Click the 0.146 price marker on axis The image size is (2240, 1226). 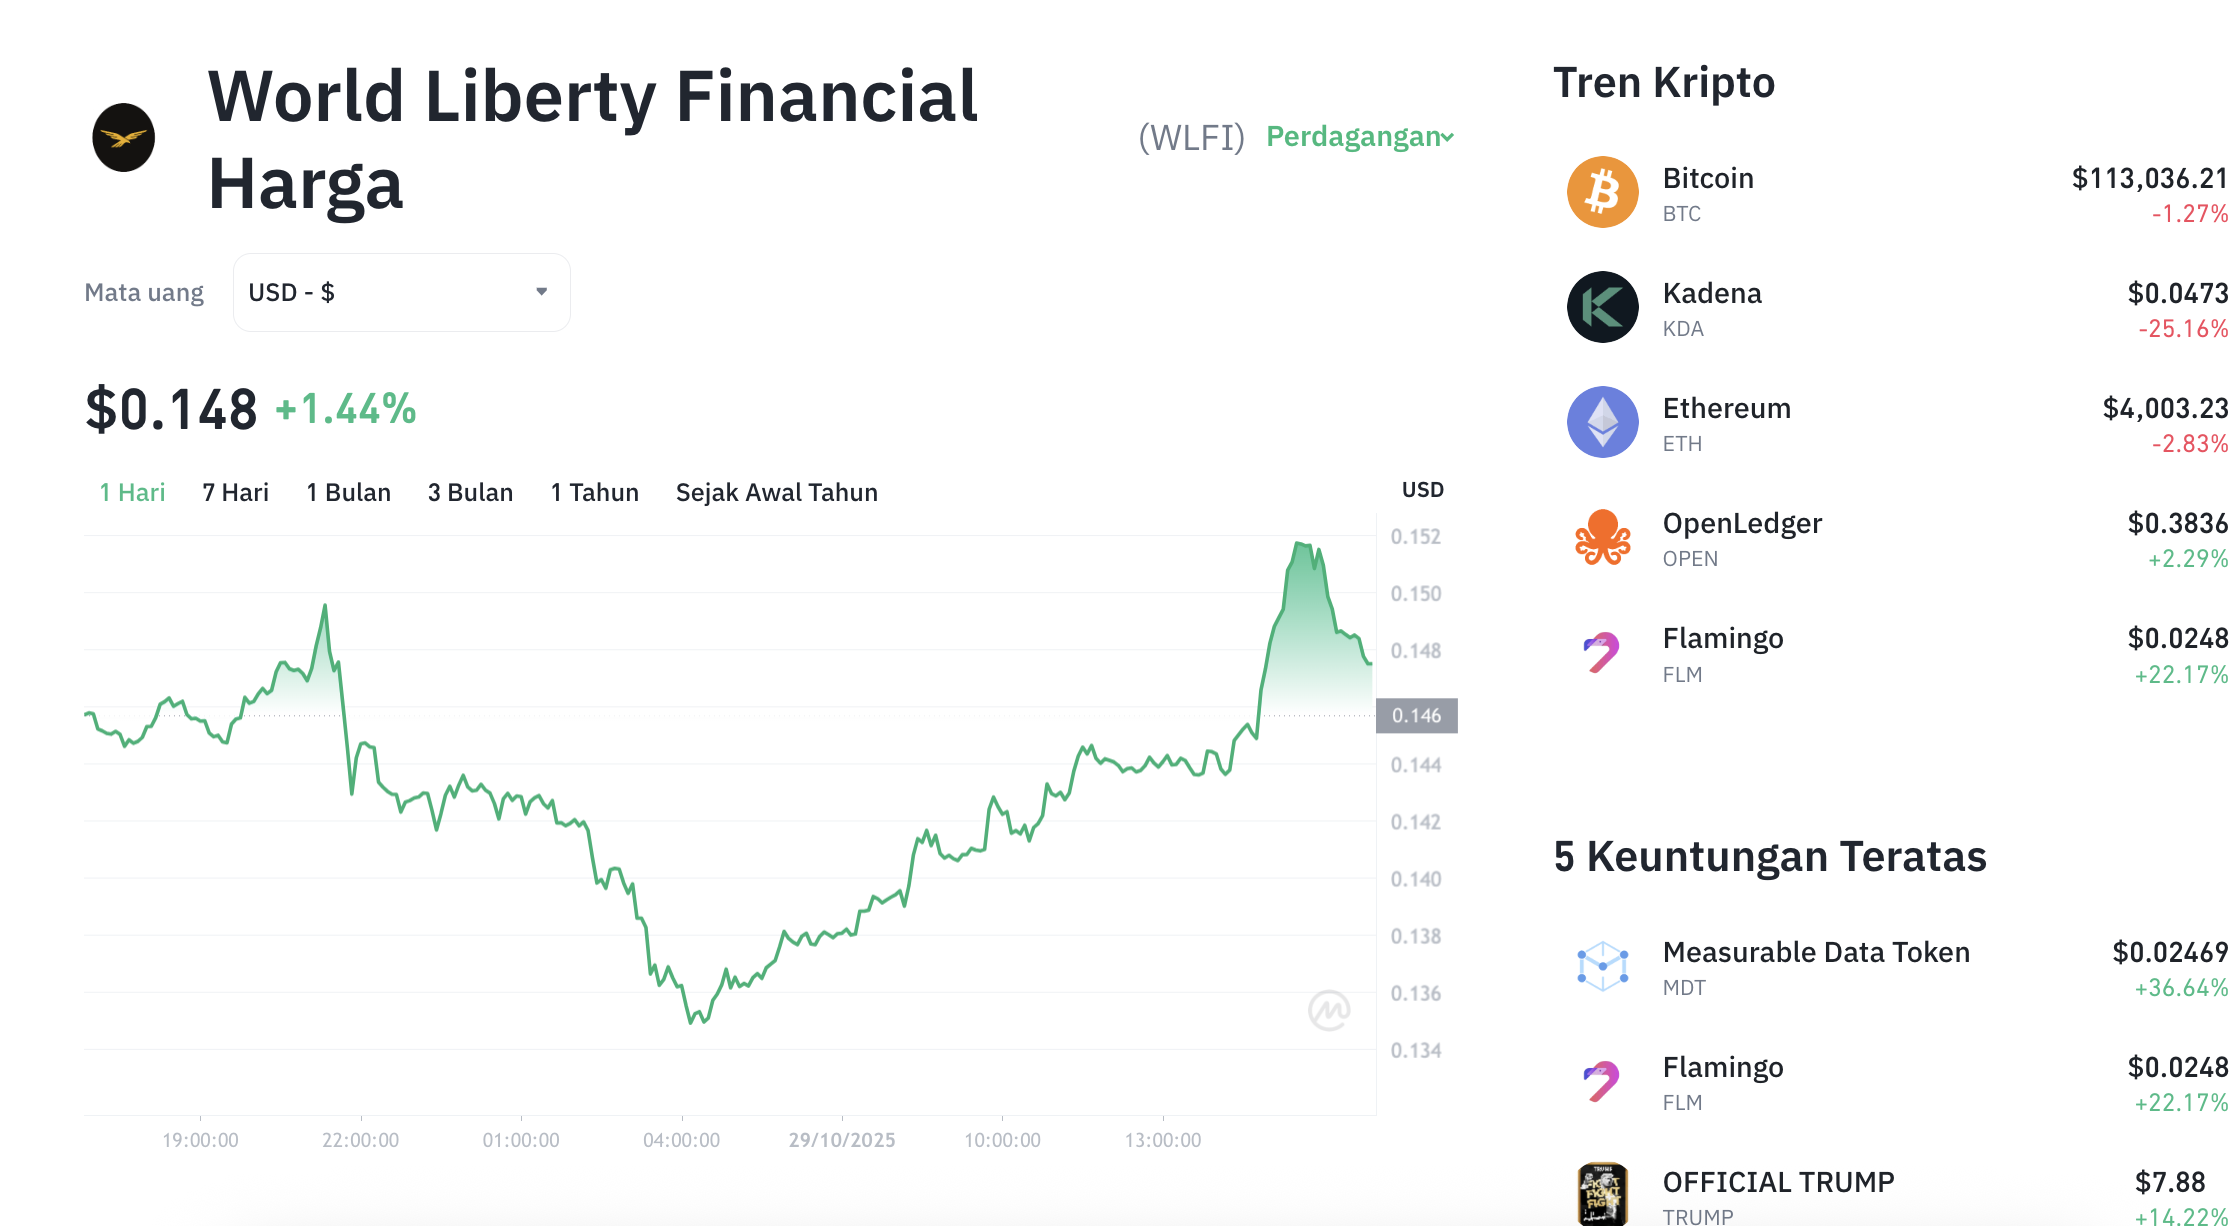[x=1416, y=716]
